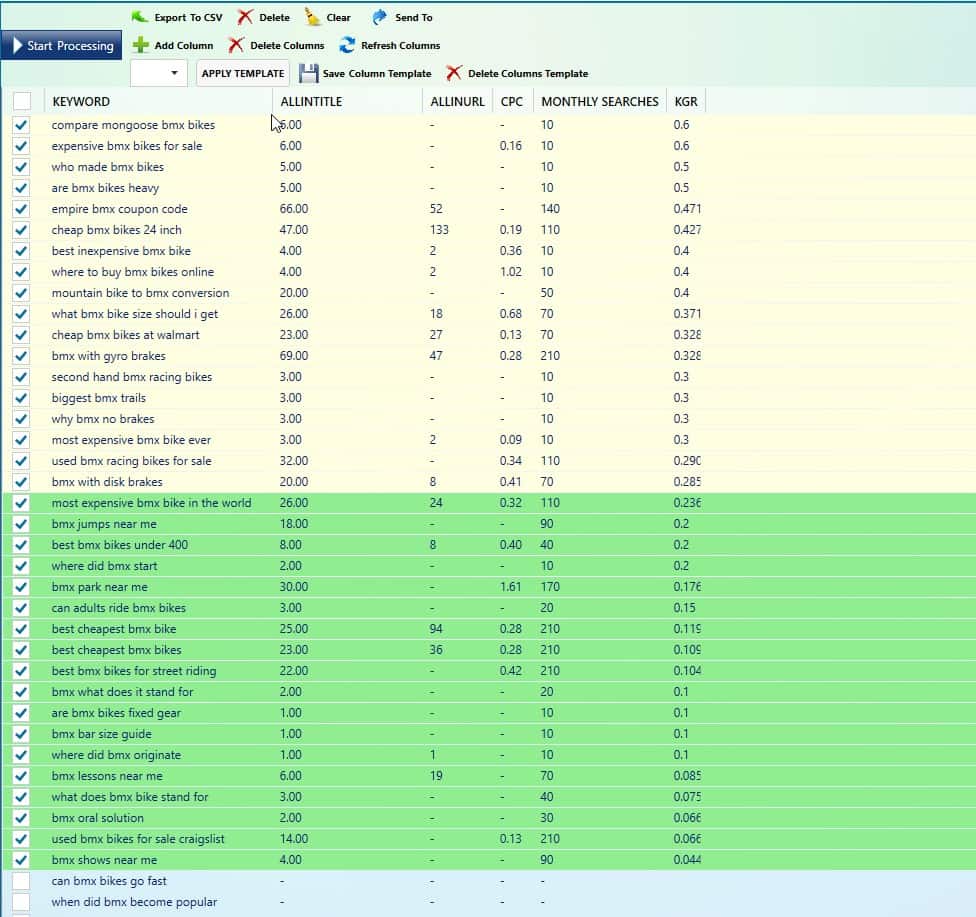This screenshot has width=976, height=917.
Task: Sort by the KGR column header
Action: coord(686,101)
